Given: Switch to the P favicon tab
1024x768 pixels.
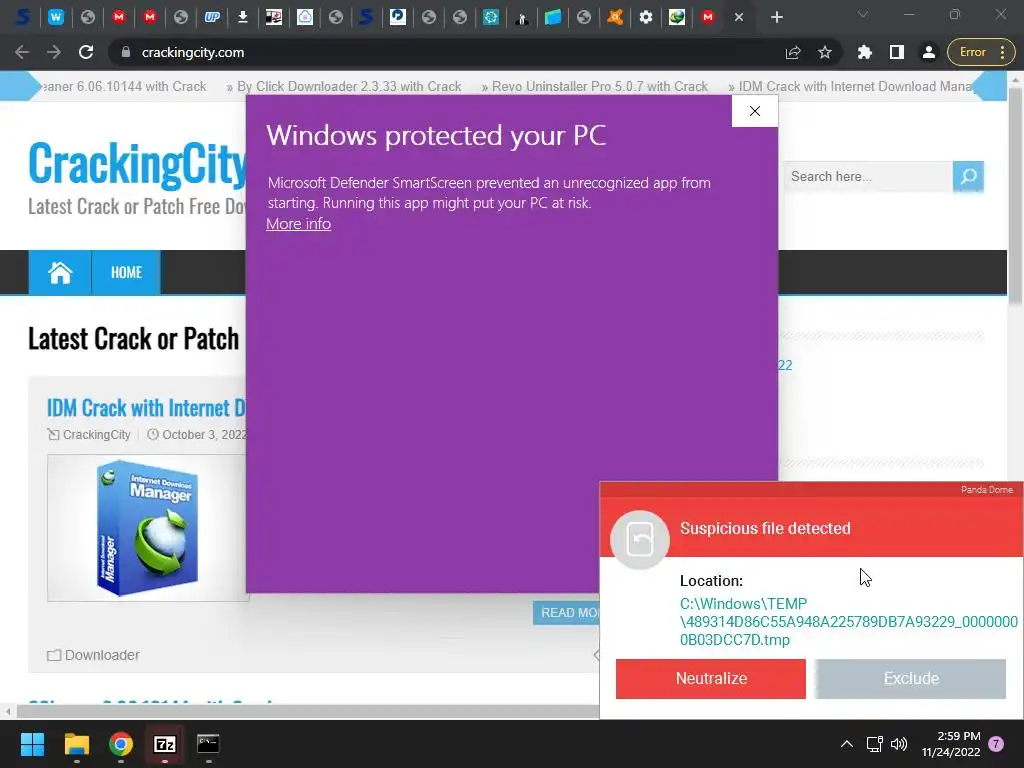Looking at the screenshot, I should tap(398, 17).
